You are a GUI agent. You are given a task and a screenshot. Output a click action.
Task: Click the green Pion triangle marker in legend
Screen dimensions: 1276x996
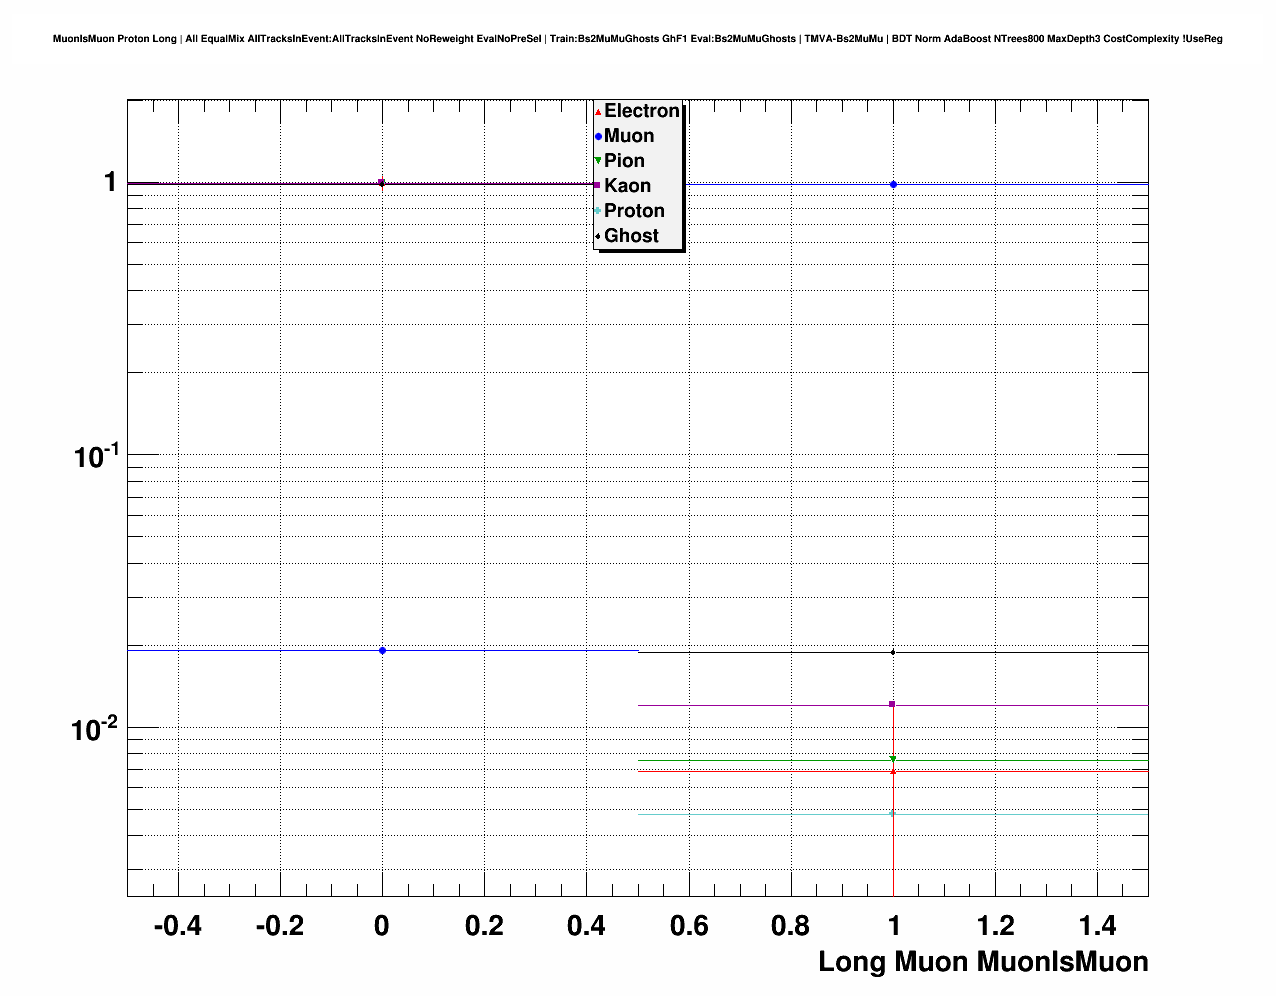[x=598, y=161]
